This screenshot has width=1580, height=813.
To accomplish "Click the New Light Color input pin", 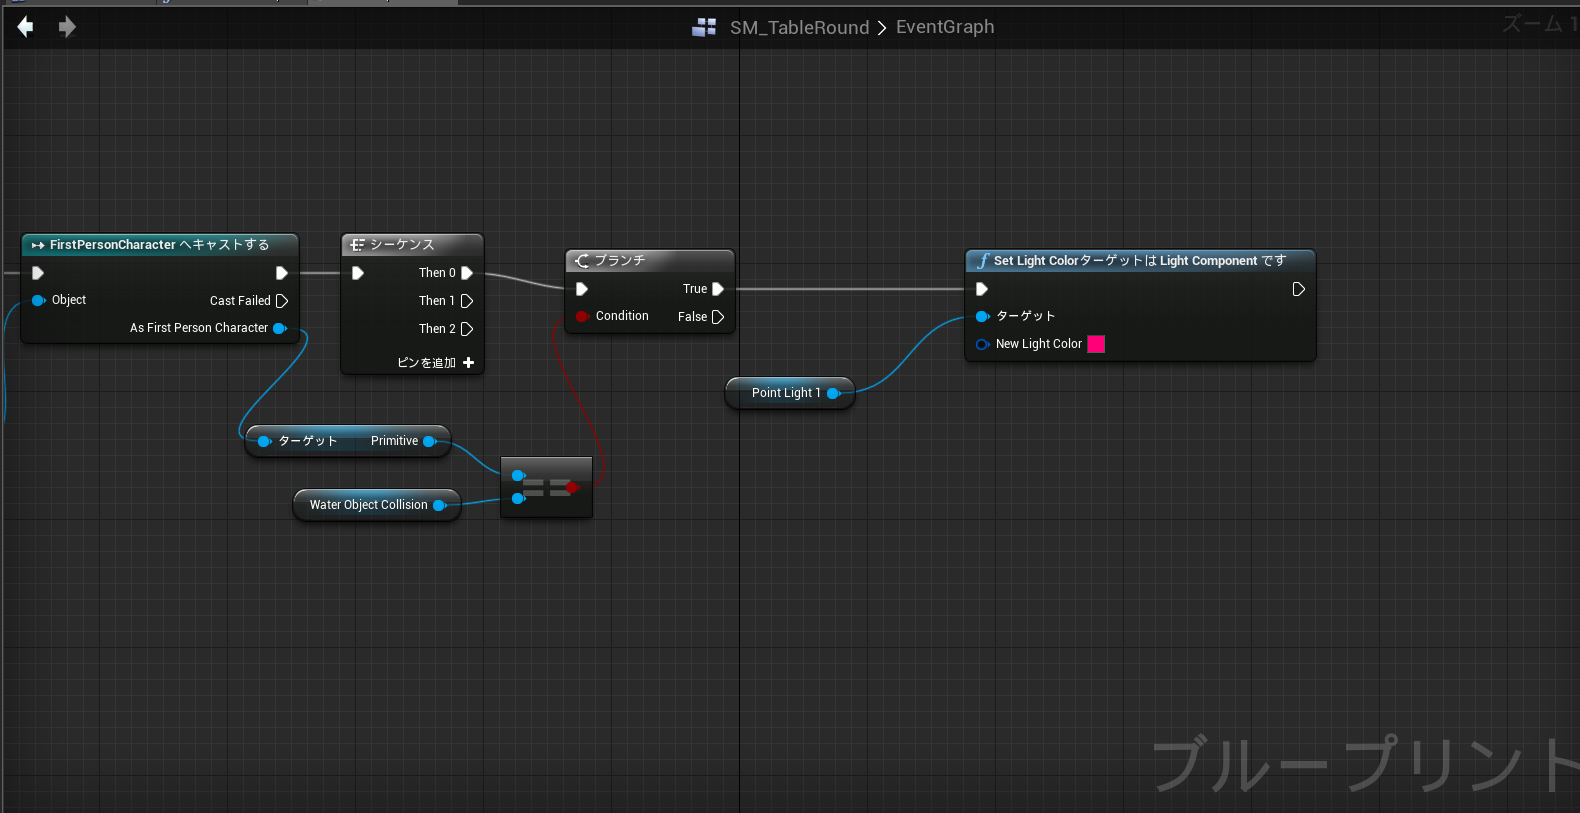I will (x=982, y=344).
